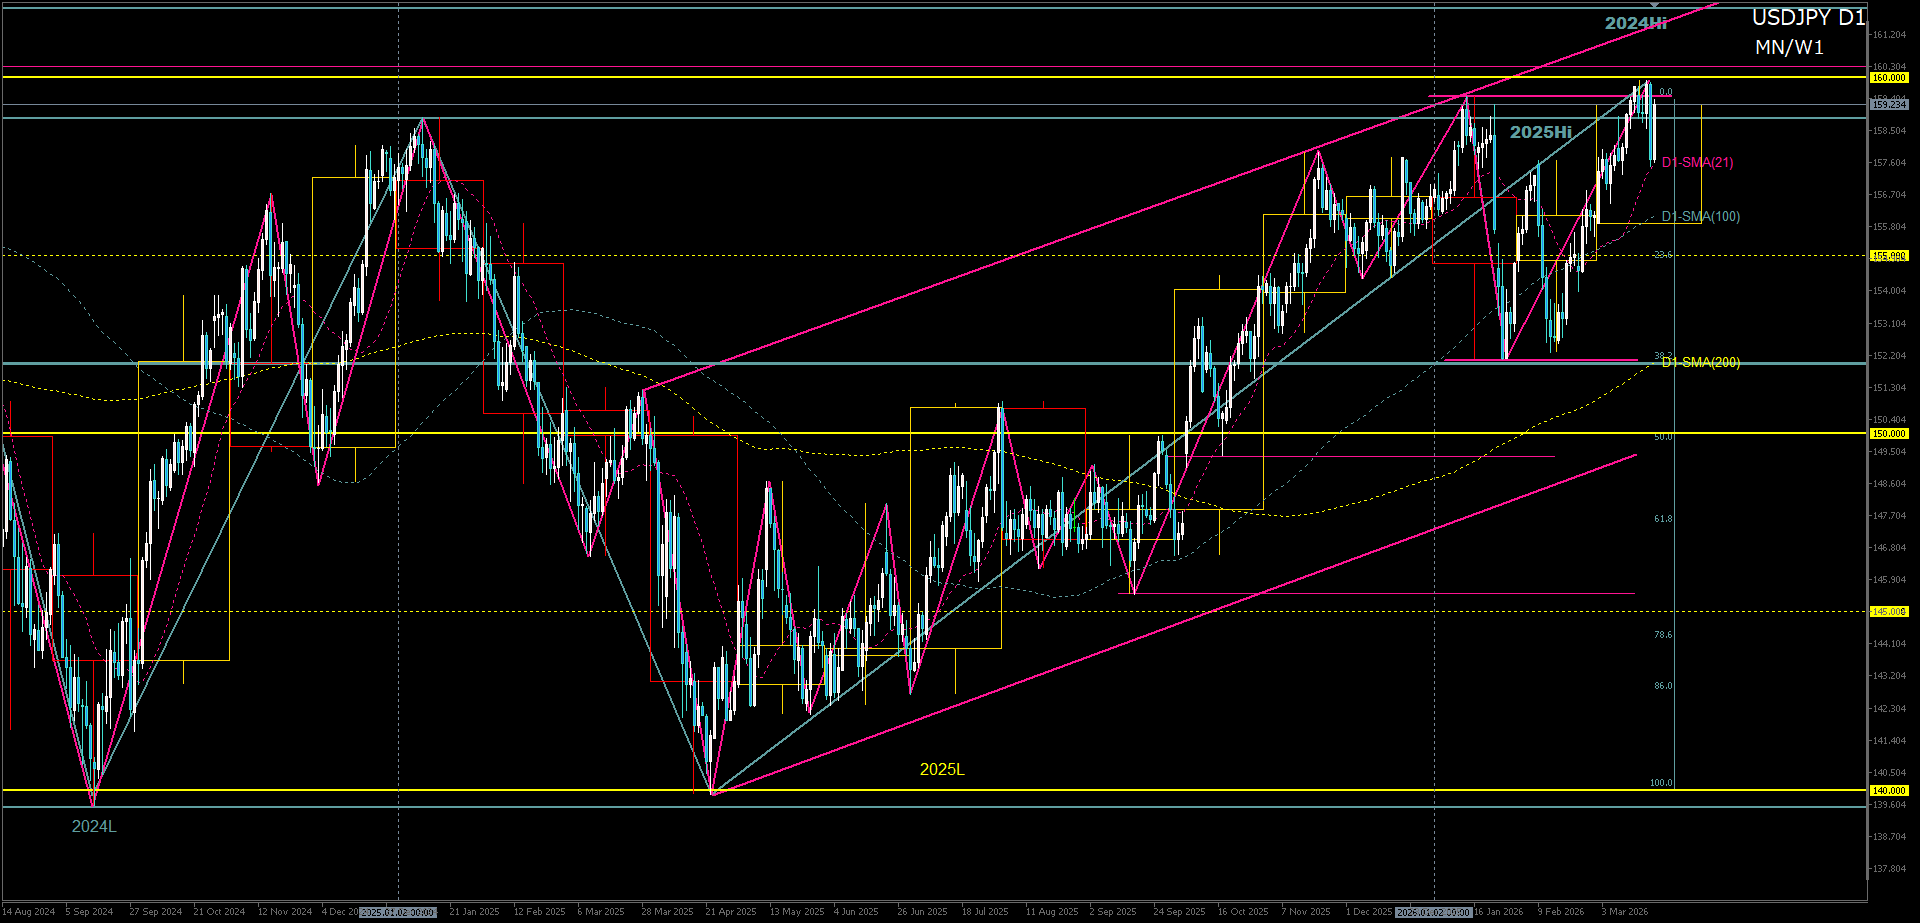Click the 2026.01.02 00:00 date marker
1920x923 pixels.
(1434, 912)
